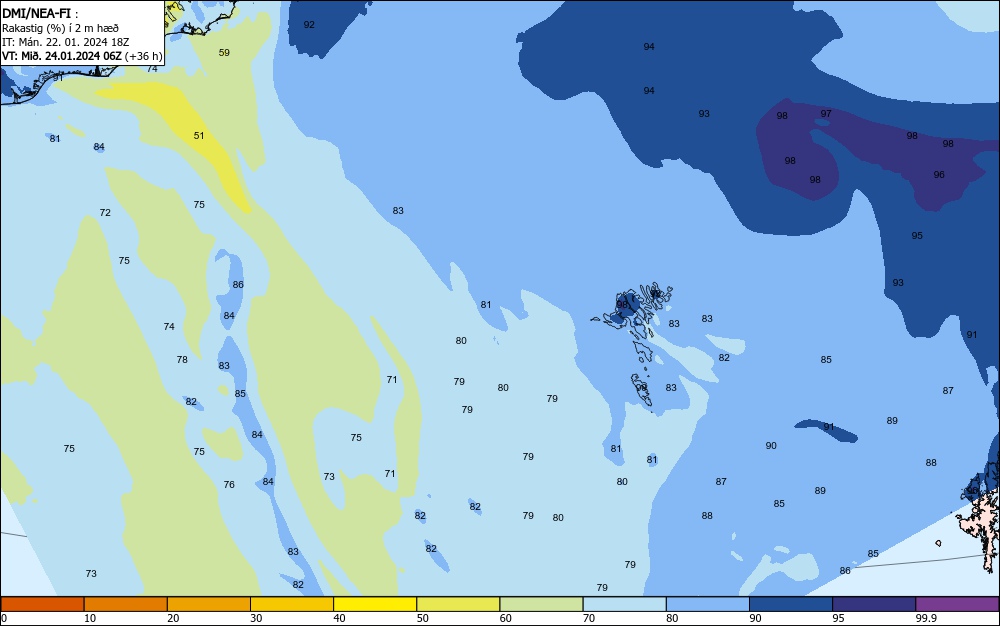Screen dimensions: 1000x626
Task: Pick the bright yellow 40–50 legend swatch
Action: tap(375, 604)
